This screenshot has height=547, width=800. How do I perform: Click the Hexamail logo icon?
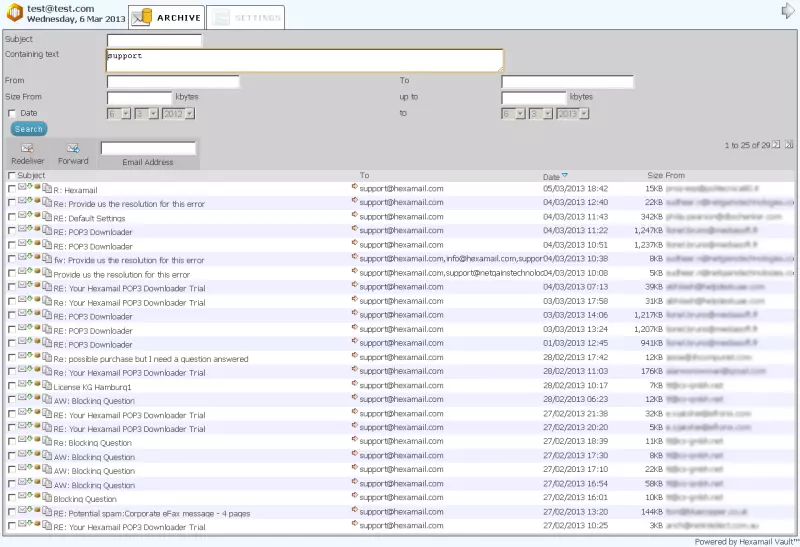pos(14,14)
